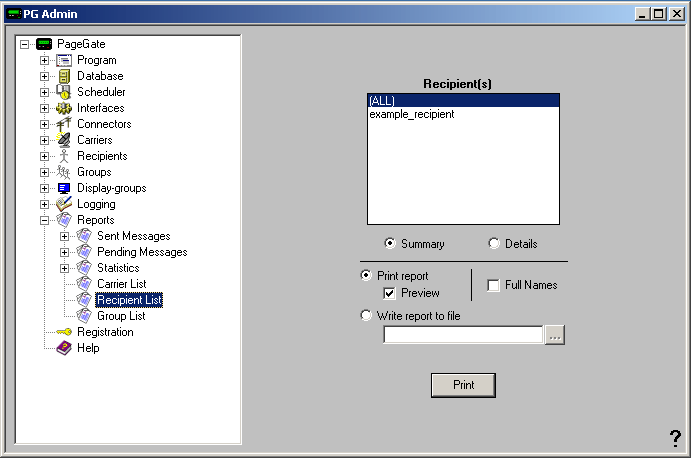Choose Write report to file option
The width and height of the screenshot is (691, 458).
(366, 316)
